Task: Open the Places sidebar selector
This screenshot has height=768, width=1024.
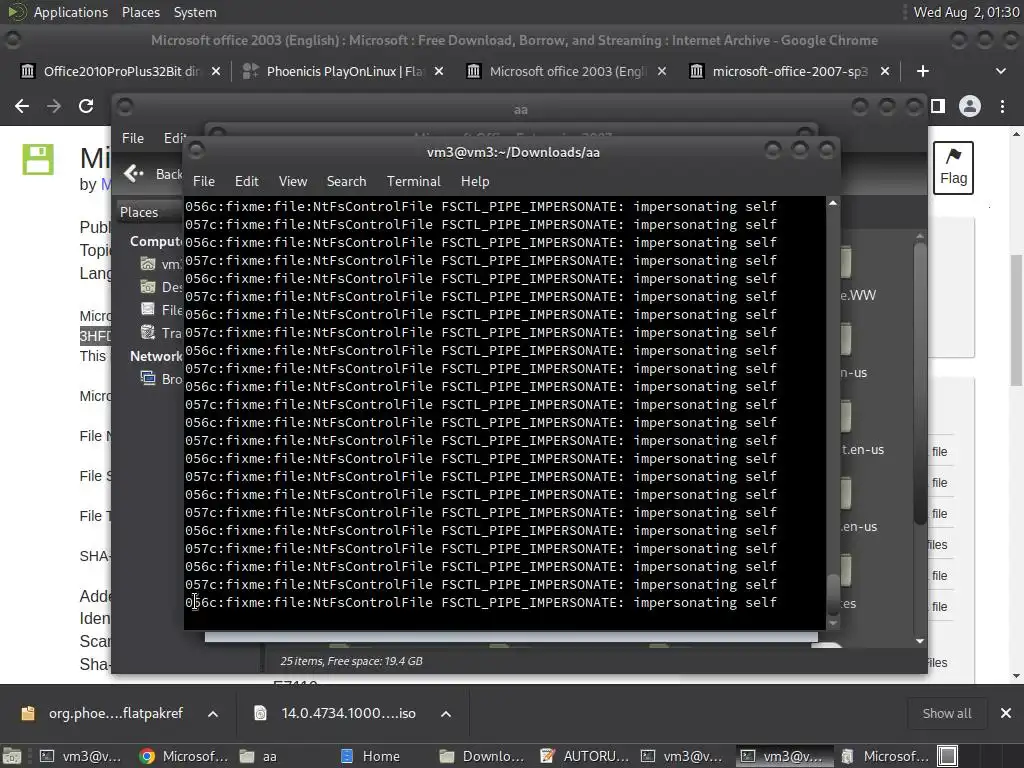Action: (149, 212)
